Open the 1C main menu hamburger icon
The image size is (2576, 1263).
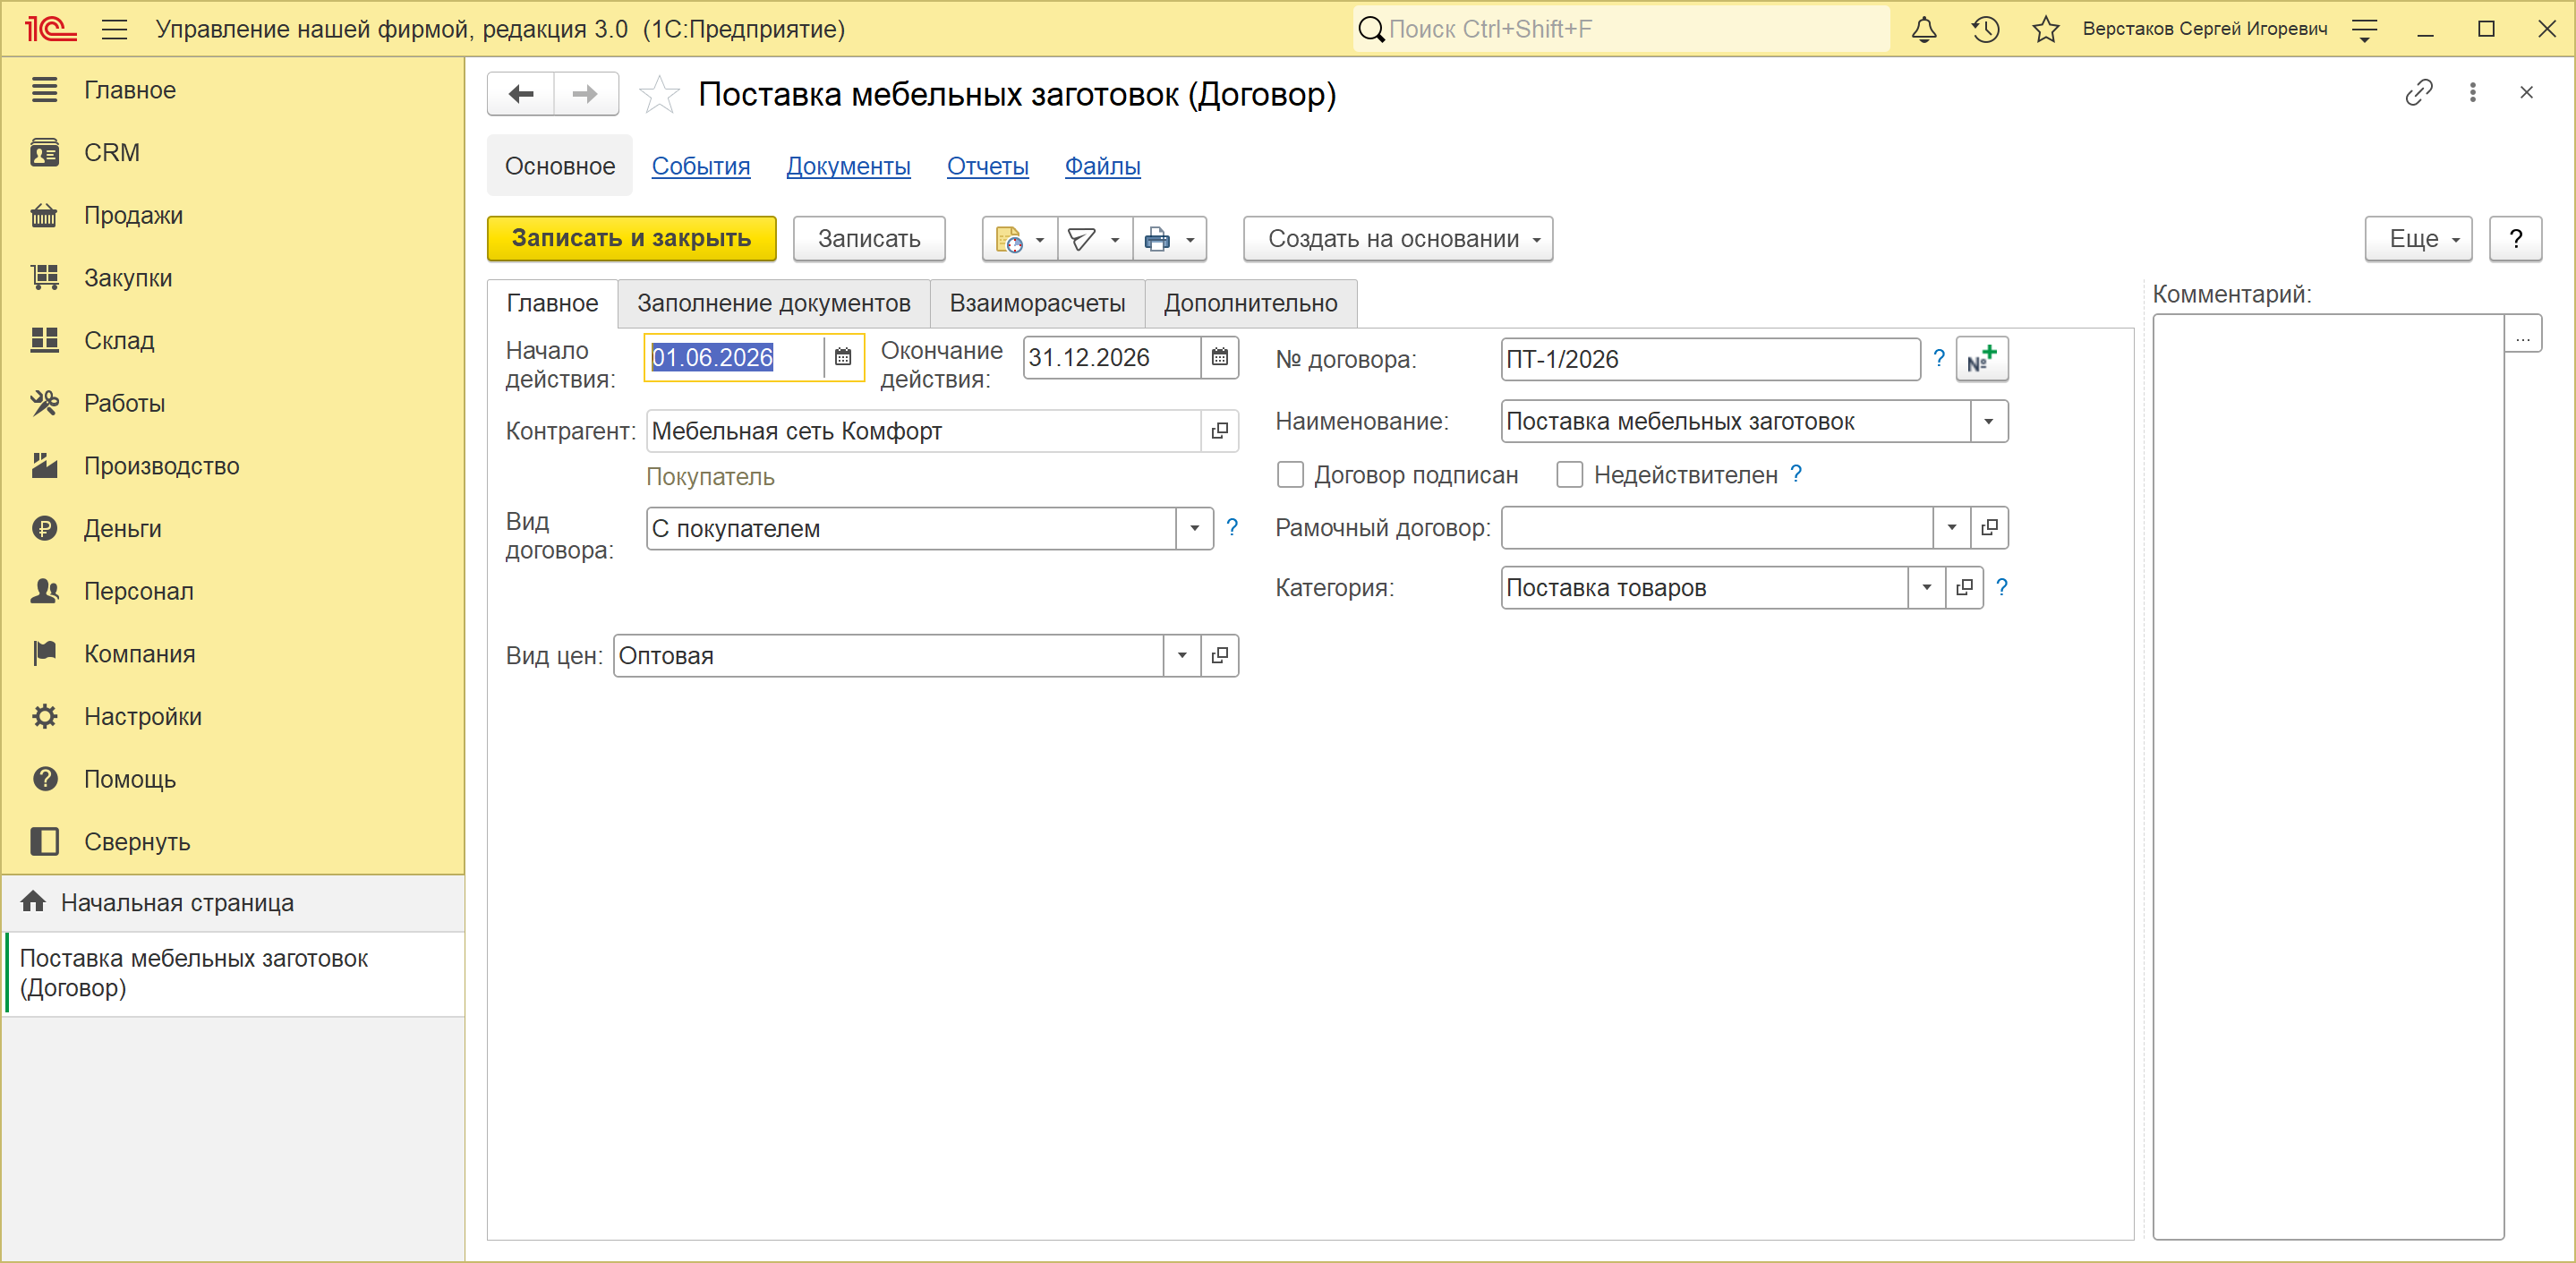coord(114,29)
